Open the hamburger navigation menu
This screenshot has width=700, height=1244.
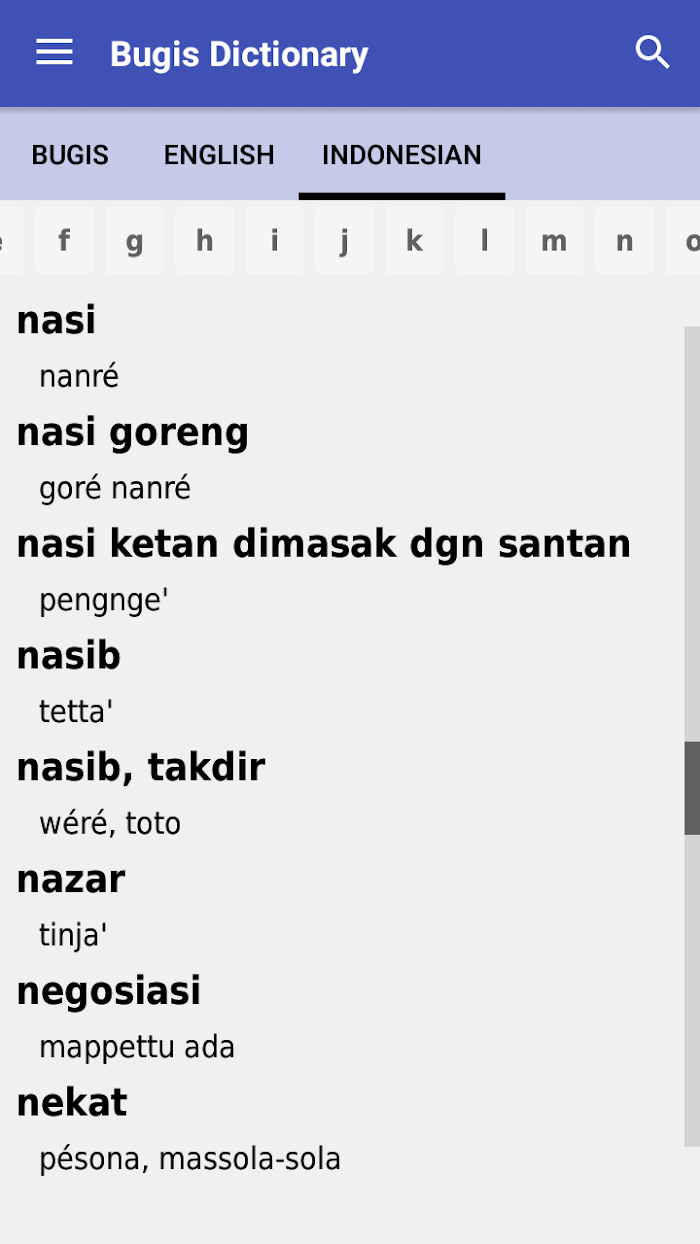[55, 53]
